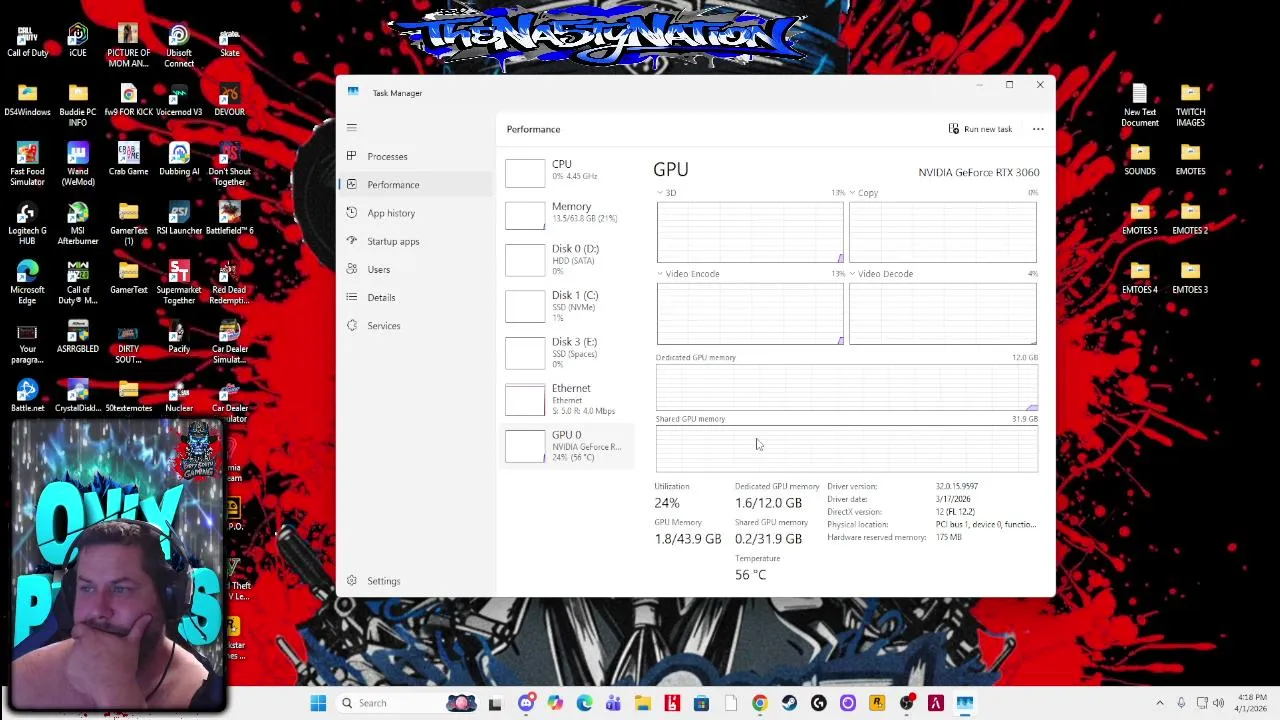Select the Performance page in sidebar
The height and width of the screenshot is (720, 1280).
414,184
